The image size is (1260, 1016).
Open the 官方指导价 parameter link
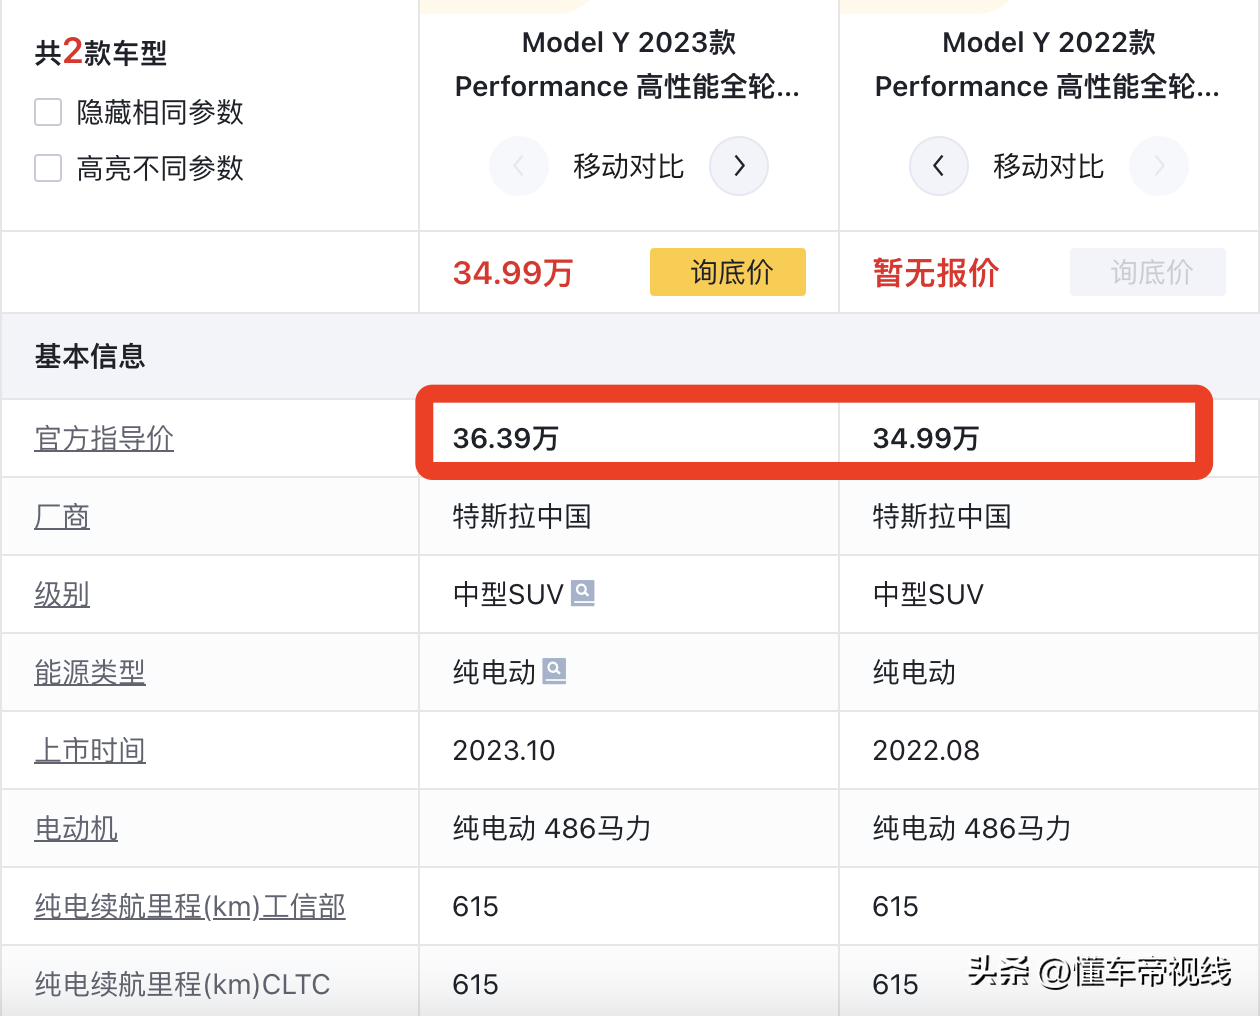pos(104,438)
